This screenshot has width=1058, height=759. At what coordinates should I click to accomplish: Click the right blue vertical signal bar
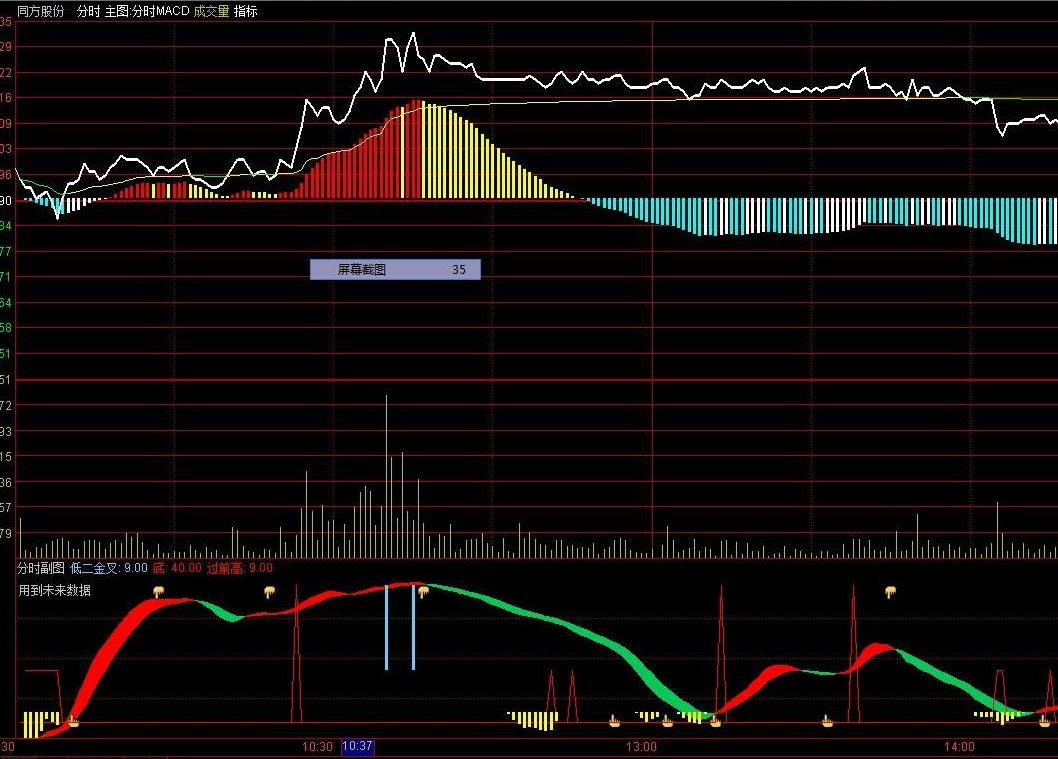click(x=414, y=627)
